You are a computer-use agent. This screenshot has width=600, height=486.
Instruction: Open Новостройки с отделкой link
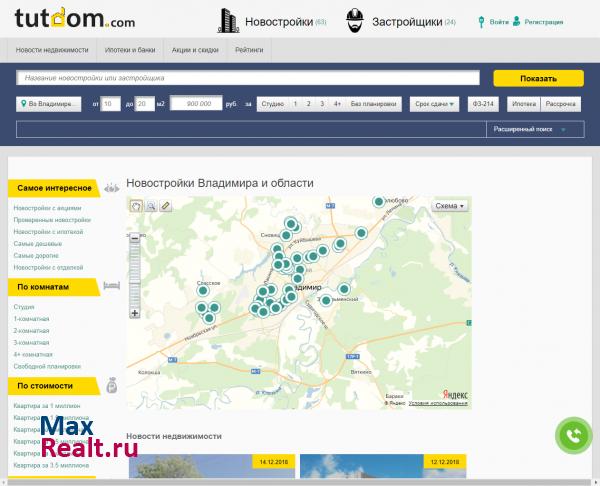(x=48, y=267)
